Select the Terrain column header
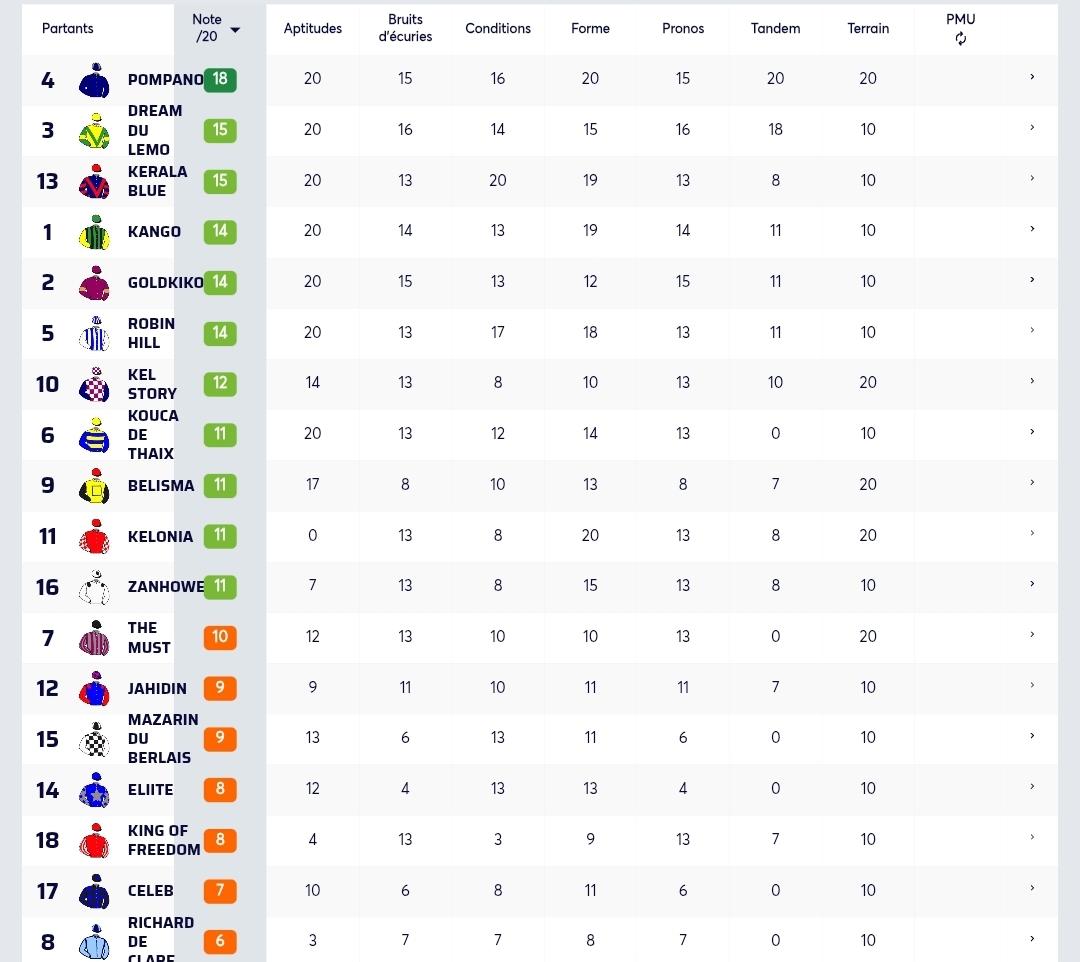This screenshot has width=1080, height=962. click(868, 28)
